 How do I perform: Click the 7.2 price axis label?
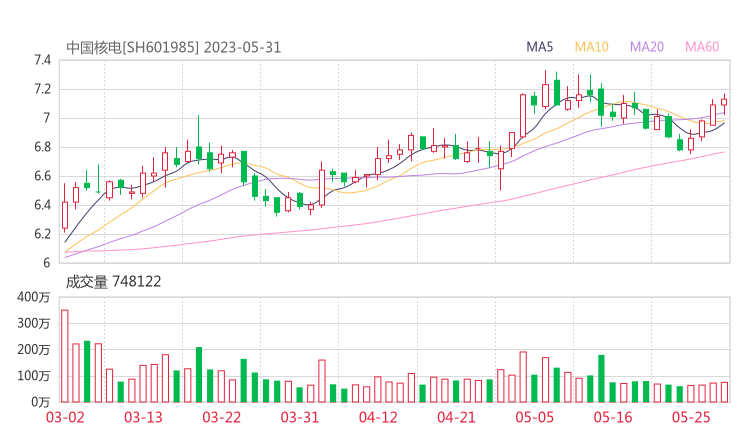coord(42,89)
